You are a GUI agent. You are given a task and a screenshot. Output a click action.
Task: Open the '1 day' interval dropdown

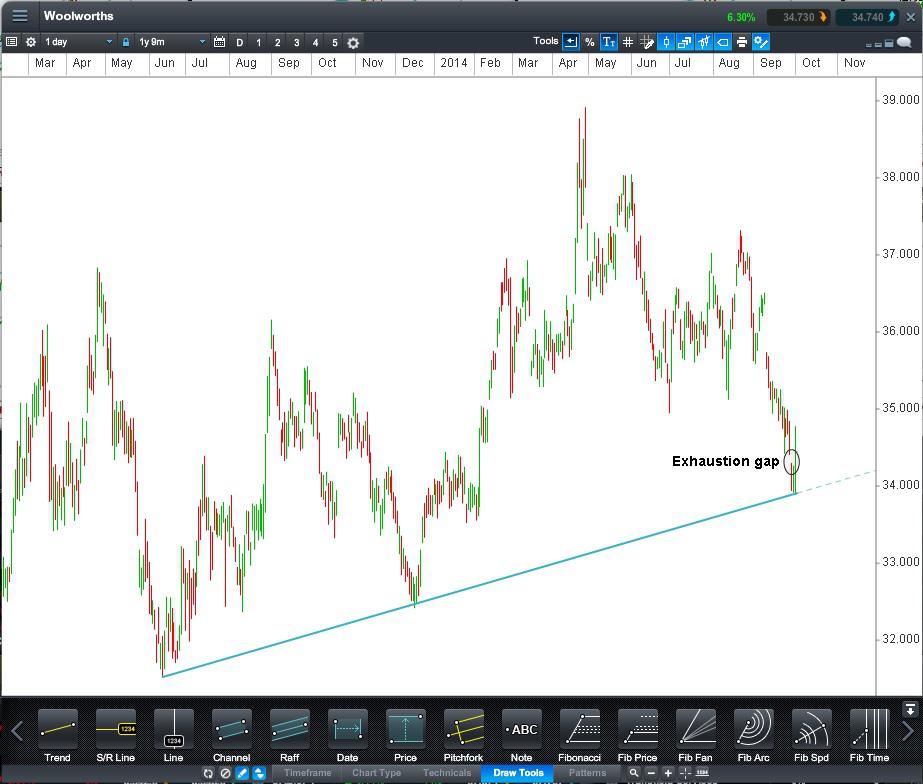click(x=78, y=42)
